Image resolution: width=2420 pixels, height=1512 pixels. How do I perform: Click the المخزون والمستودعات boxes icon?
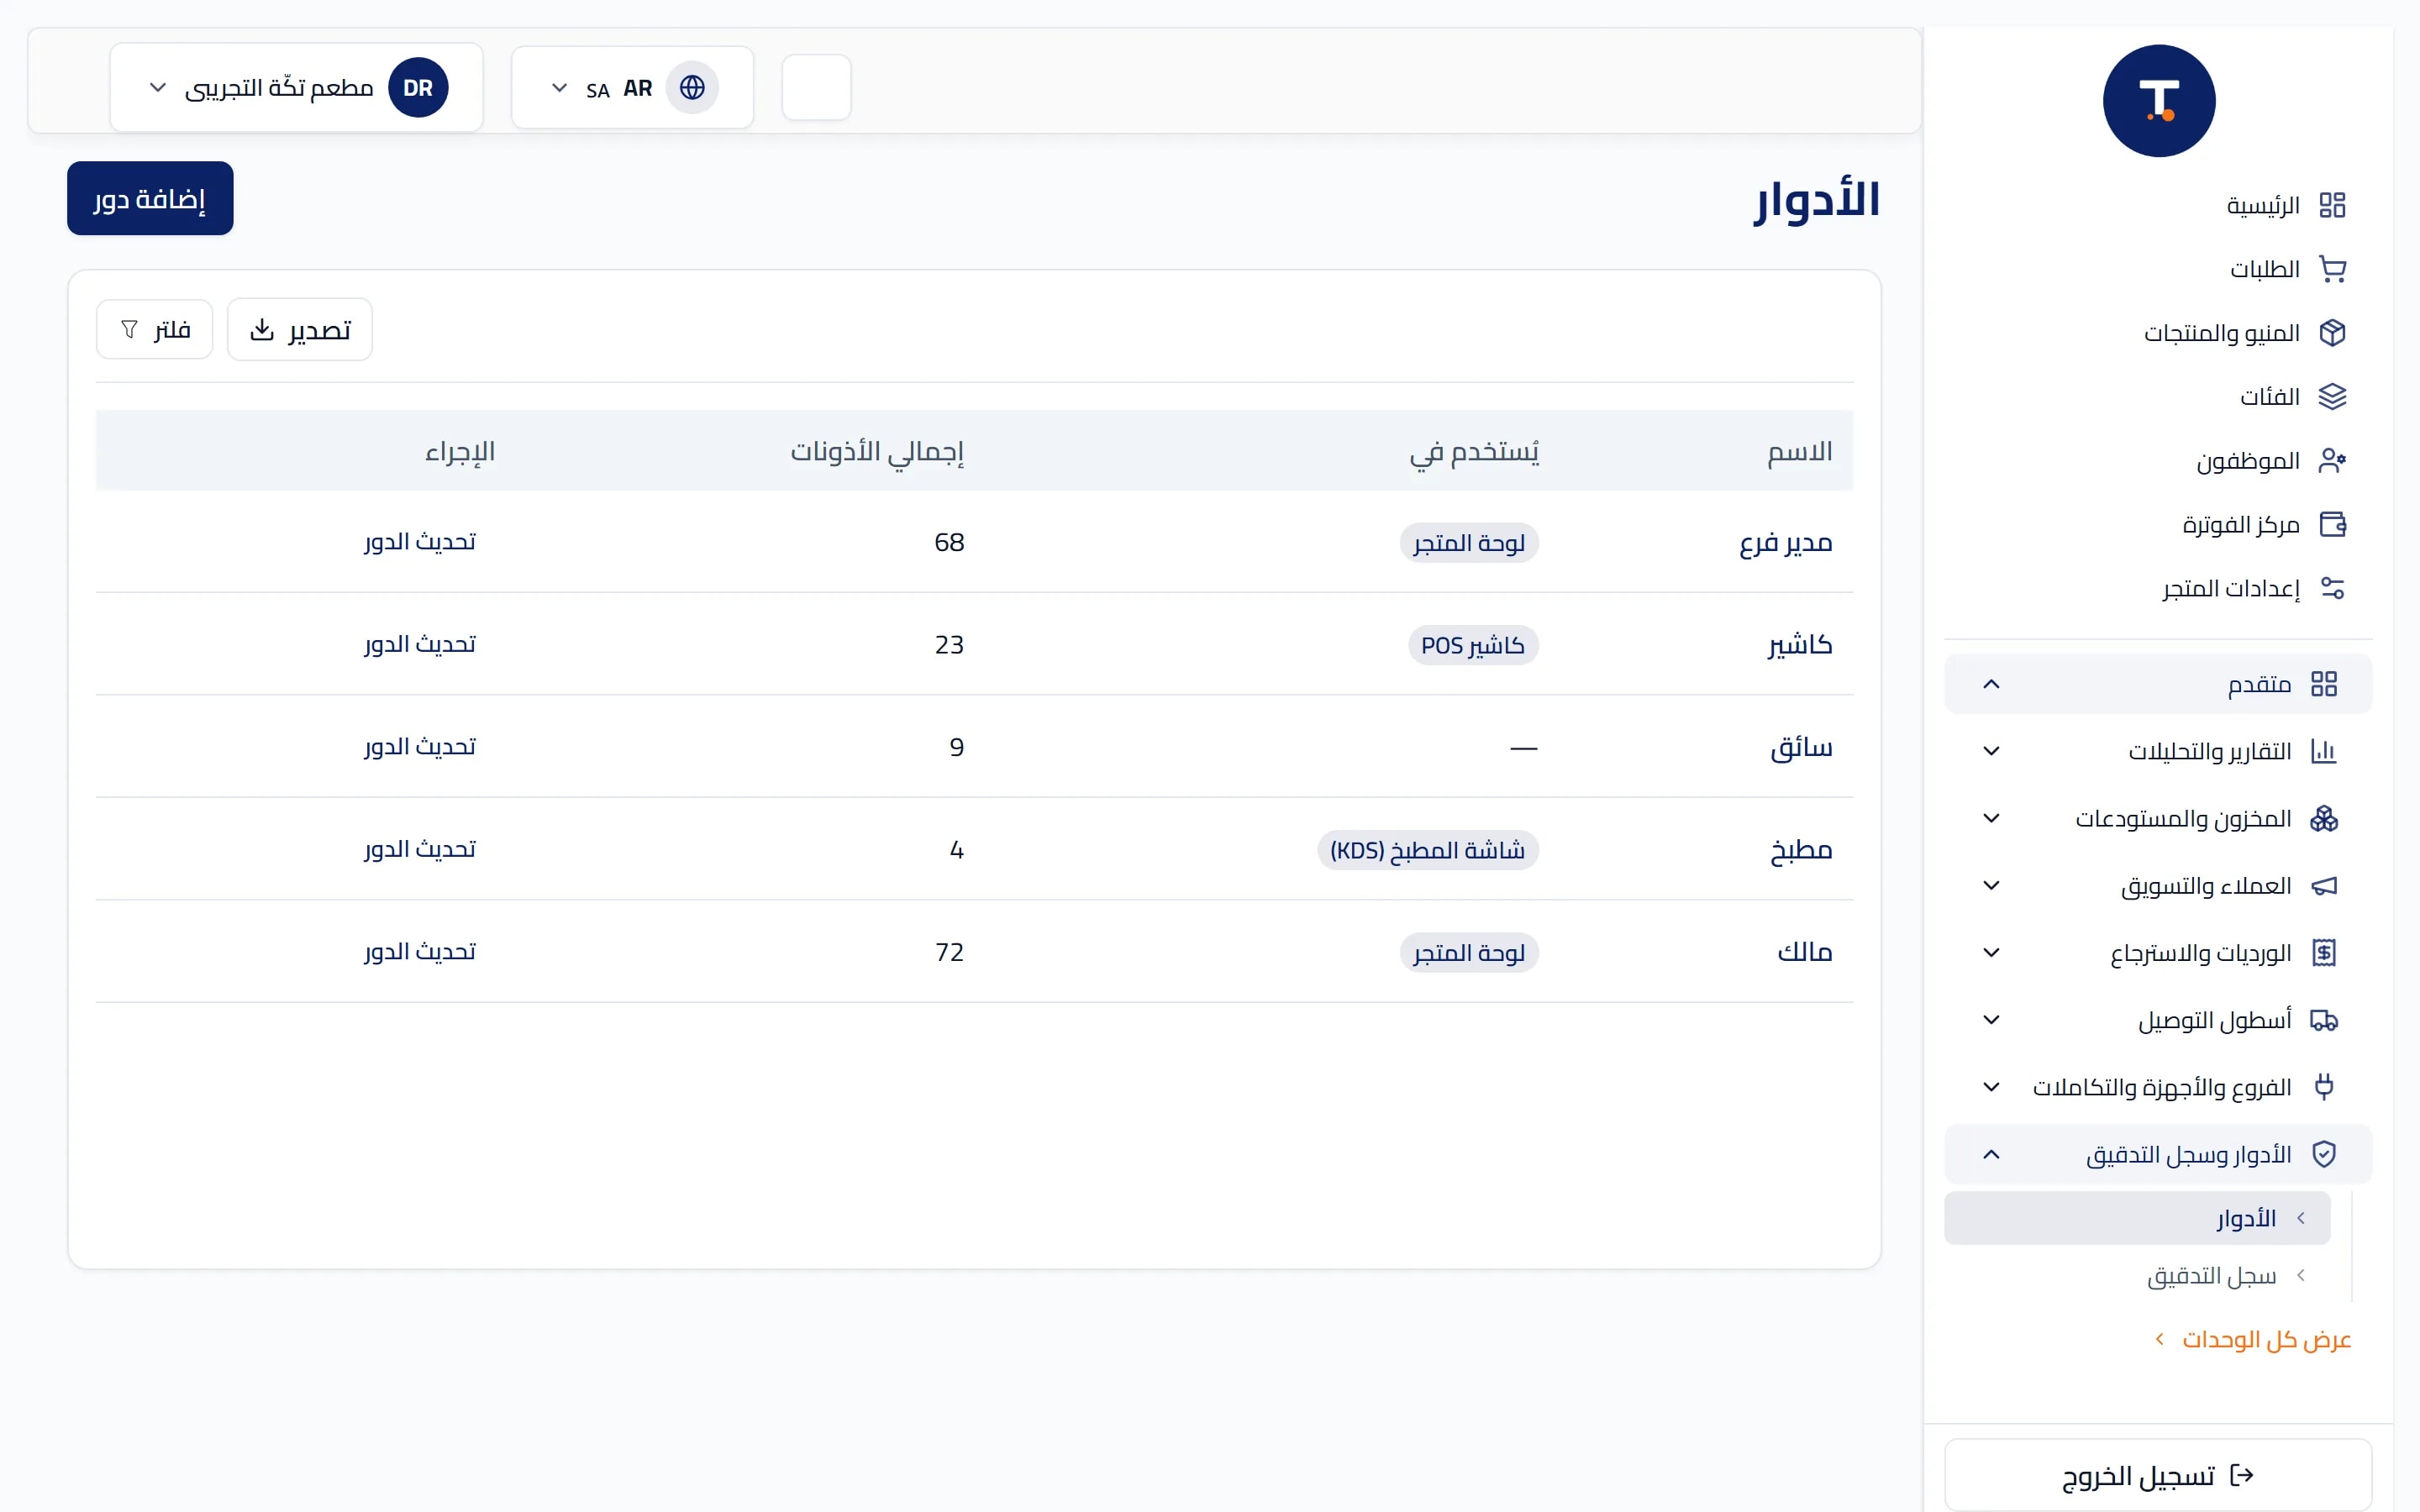pyautogui.click(x=2324, y=819)
